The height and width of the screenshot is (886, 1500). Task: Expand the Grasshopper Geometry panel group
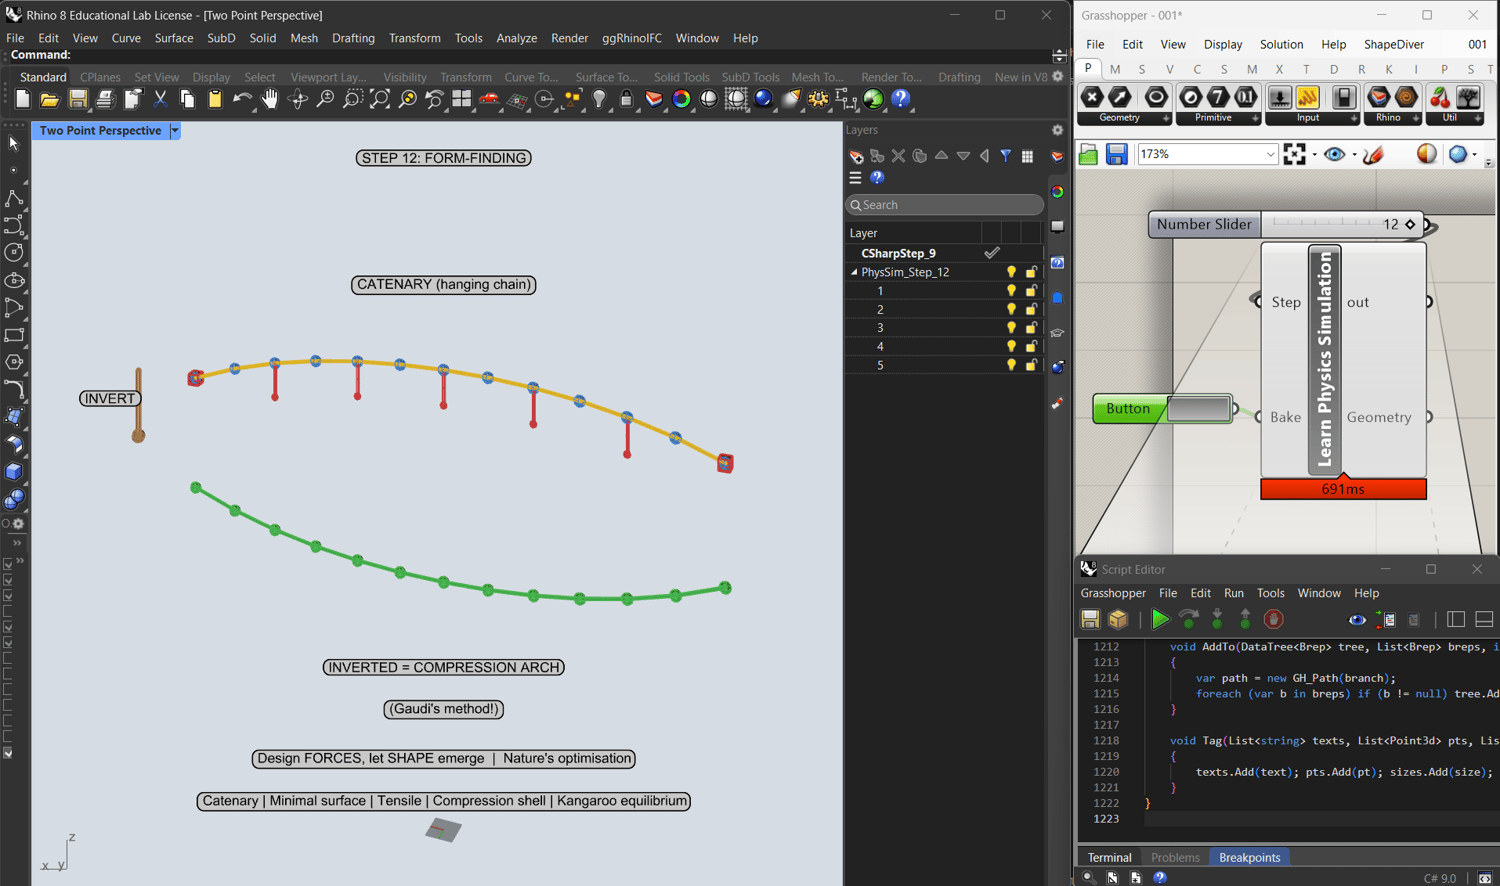(x=1166, y=118)
